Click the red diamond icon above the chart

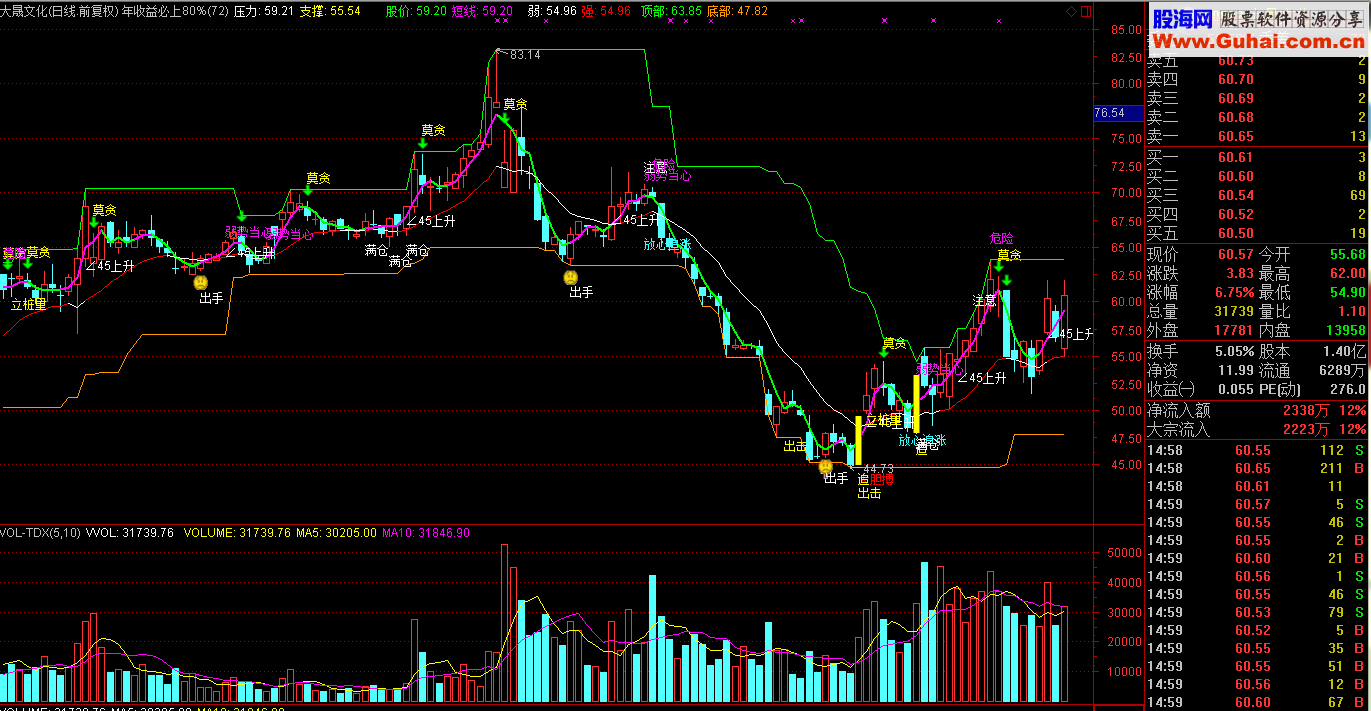pos(1073,11)
